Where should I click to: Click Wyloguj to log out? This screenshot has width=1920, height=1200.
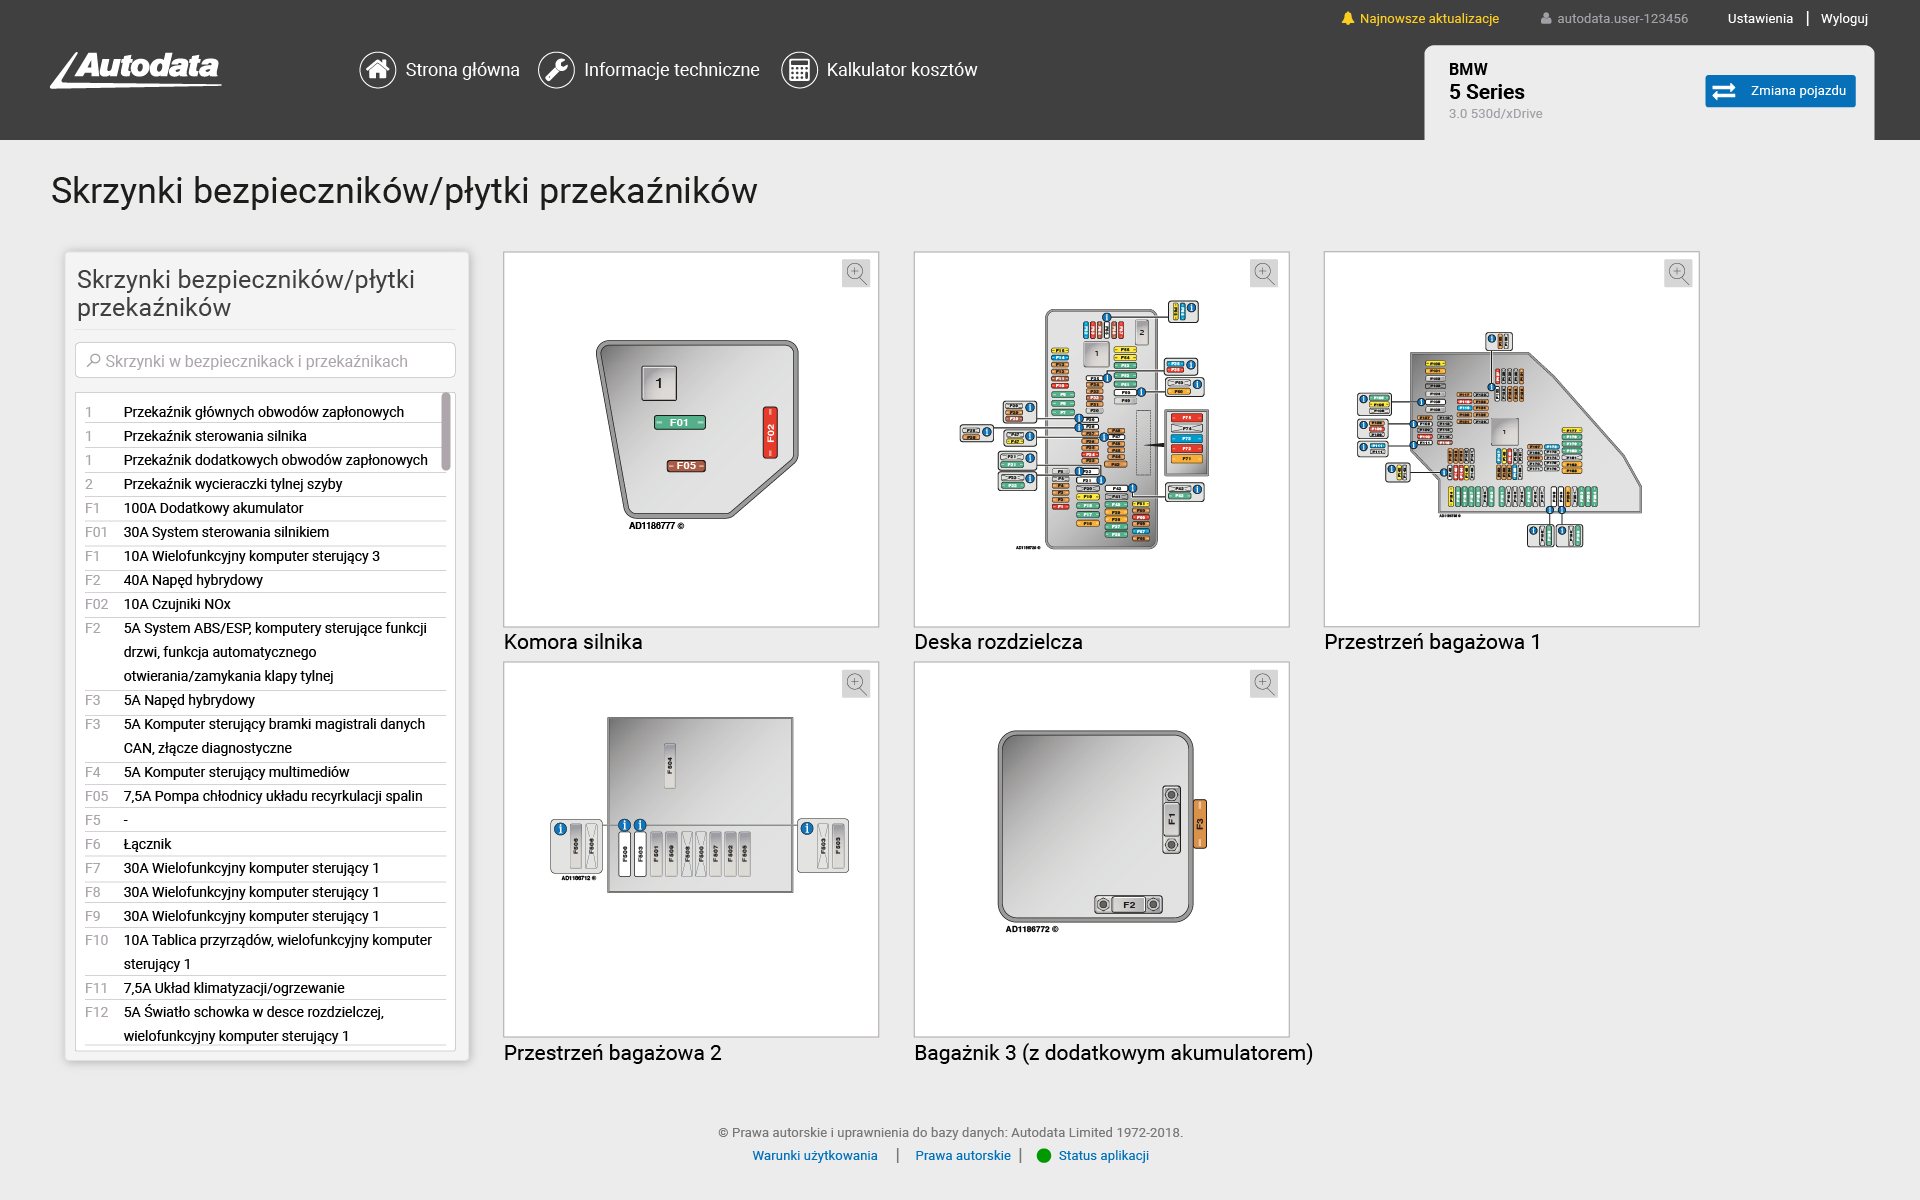(x=1844, y=18)
